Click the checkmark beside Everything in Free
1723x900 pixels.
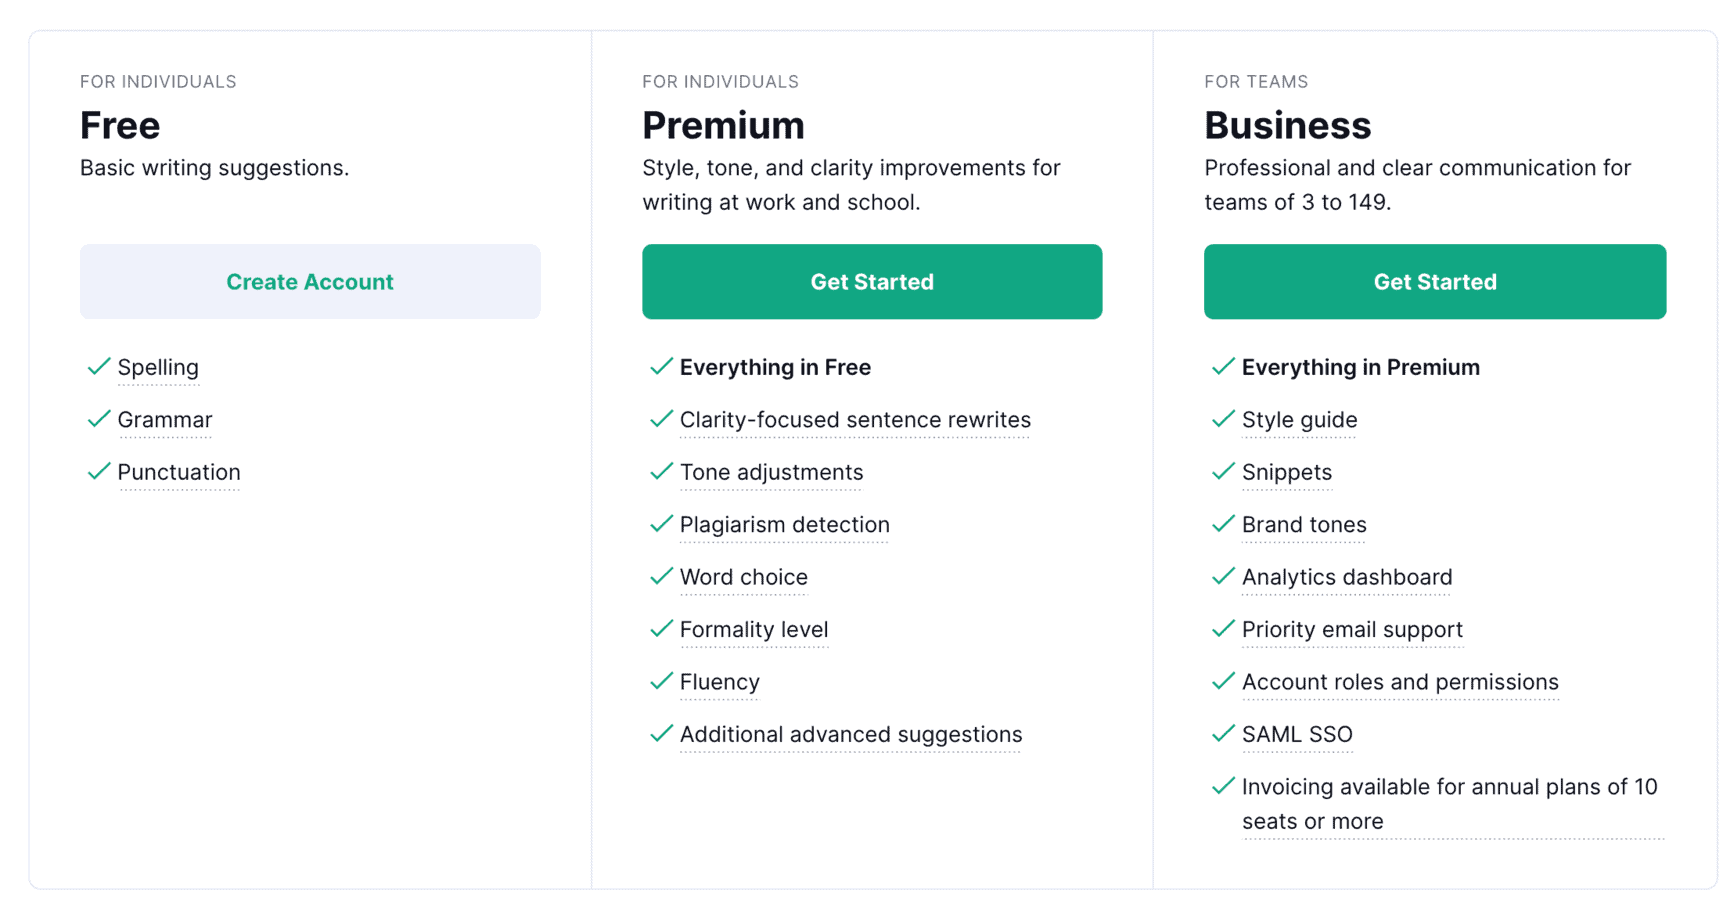(x=660, y=367)
